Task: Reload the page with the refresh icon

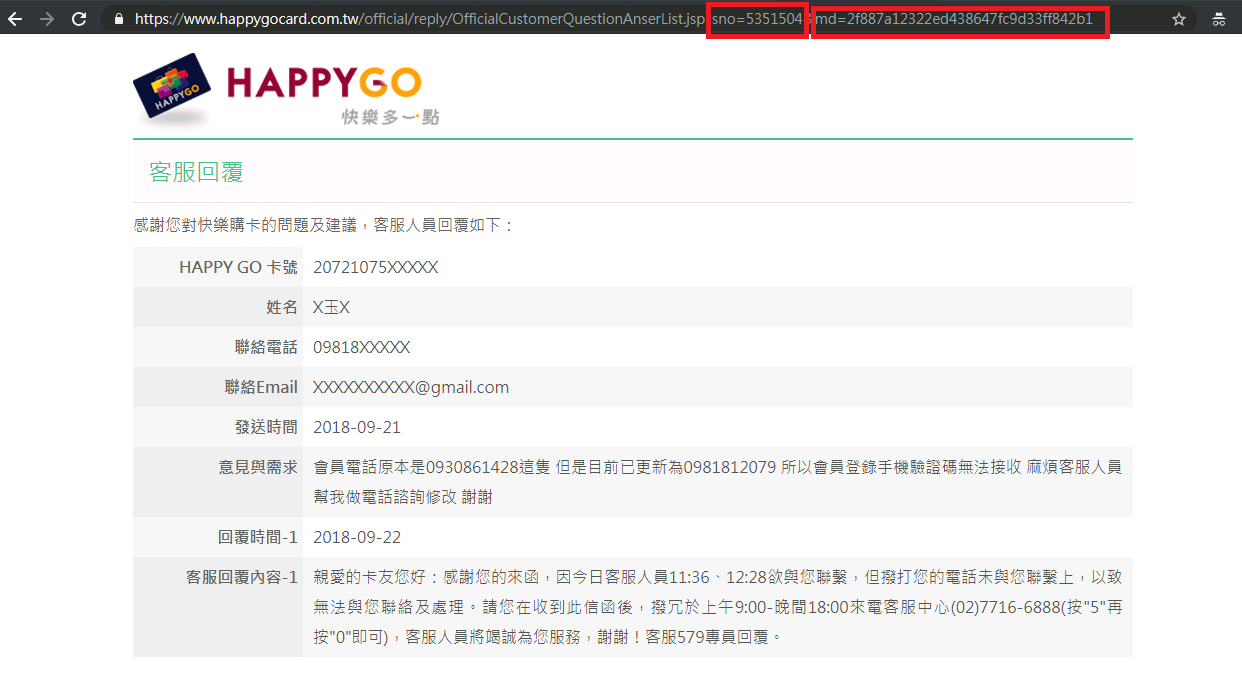Action: (79, 19)
